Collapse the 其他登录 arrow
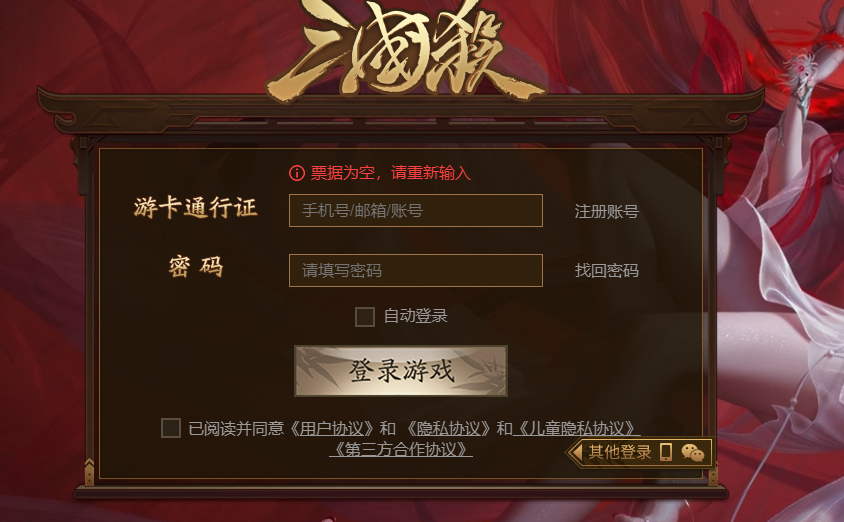The height and width of the screenshot is (522, 844). click(576, 452)
